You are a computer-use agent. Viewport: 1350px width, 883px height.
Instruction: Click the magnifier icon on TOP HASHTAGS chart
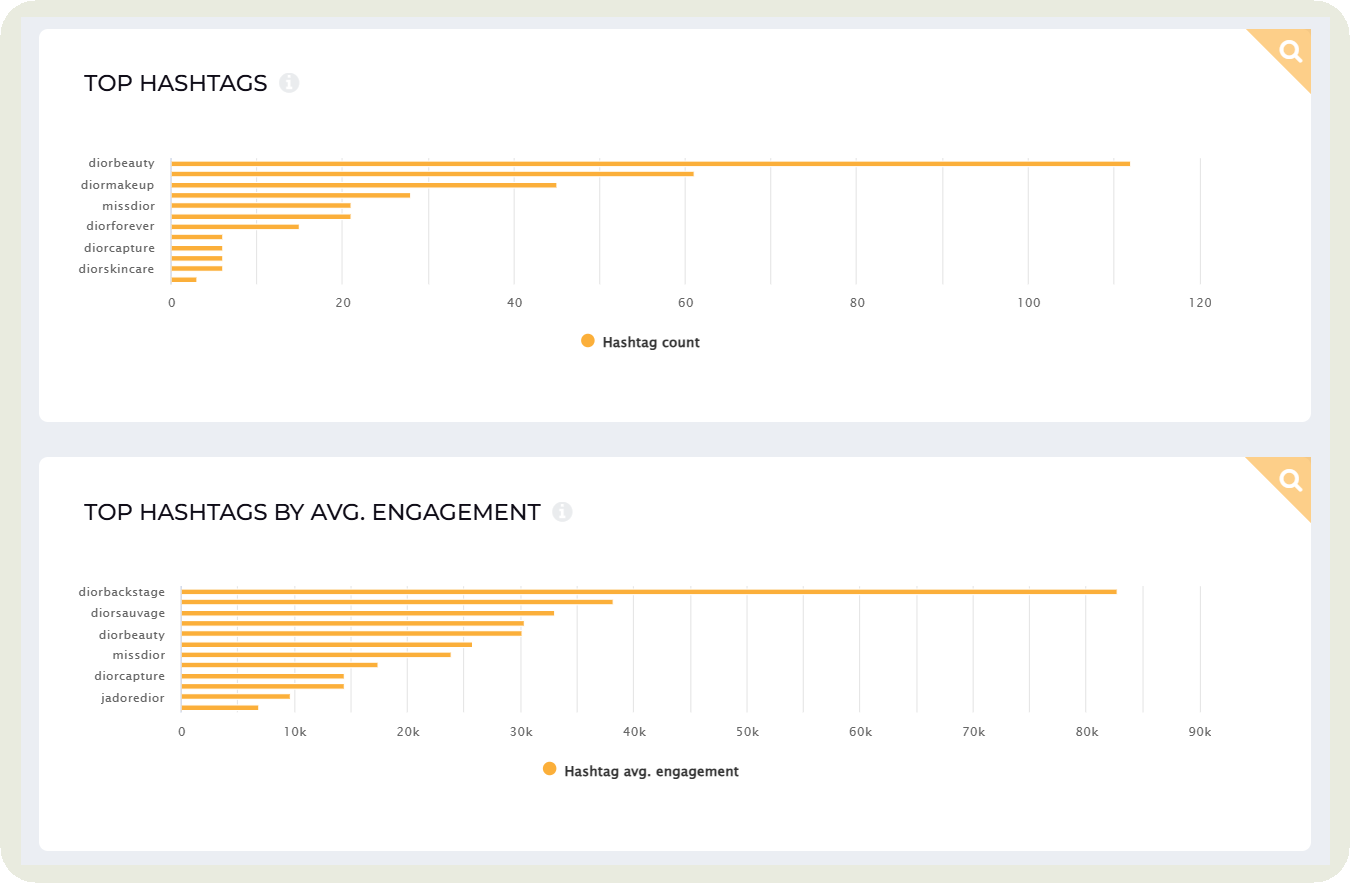tap(1288, 52)
